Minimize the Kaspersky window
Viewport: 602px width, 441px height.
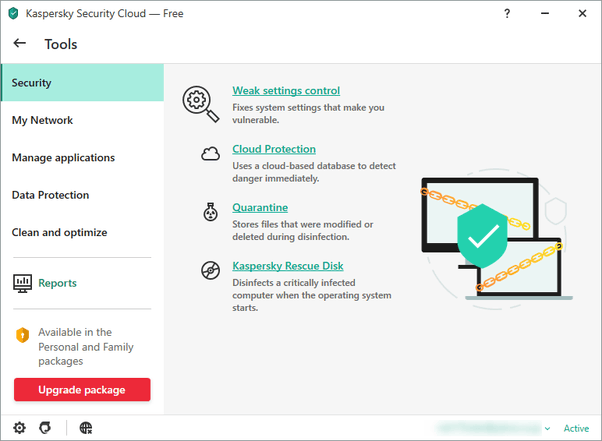tap(545, 13)
